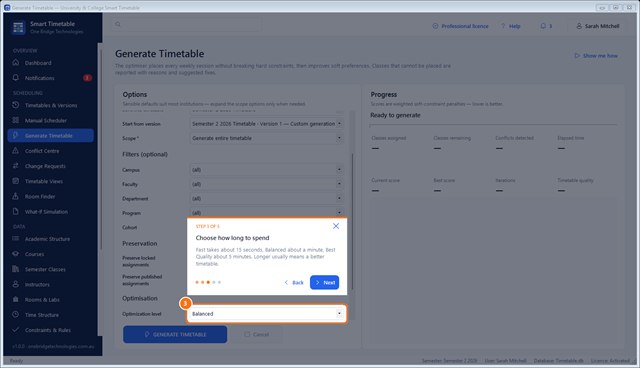Click the Smart Timetable app logo
Viewport: 640px width, 368px height.
click(18, 27)
